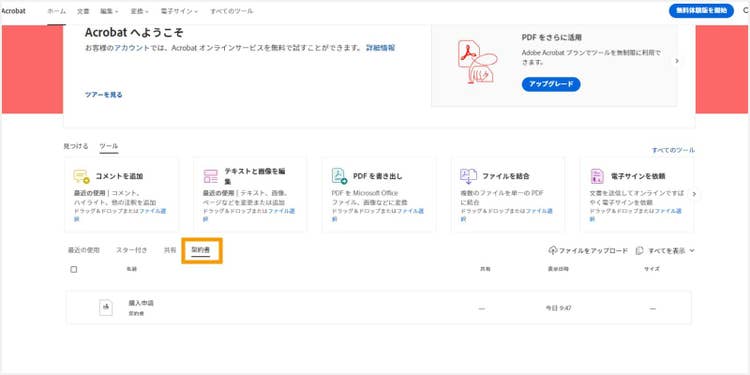Click the promo banner next chevron
The width and height of the screenshot is (750, 375).
pyautogui.click(x=677, y=61)
